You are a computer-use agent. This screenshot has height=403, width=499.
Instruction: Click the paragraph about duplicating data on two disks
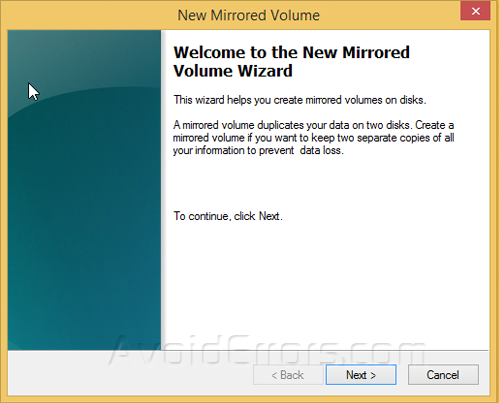tap(313, 138)
